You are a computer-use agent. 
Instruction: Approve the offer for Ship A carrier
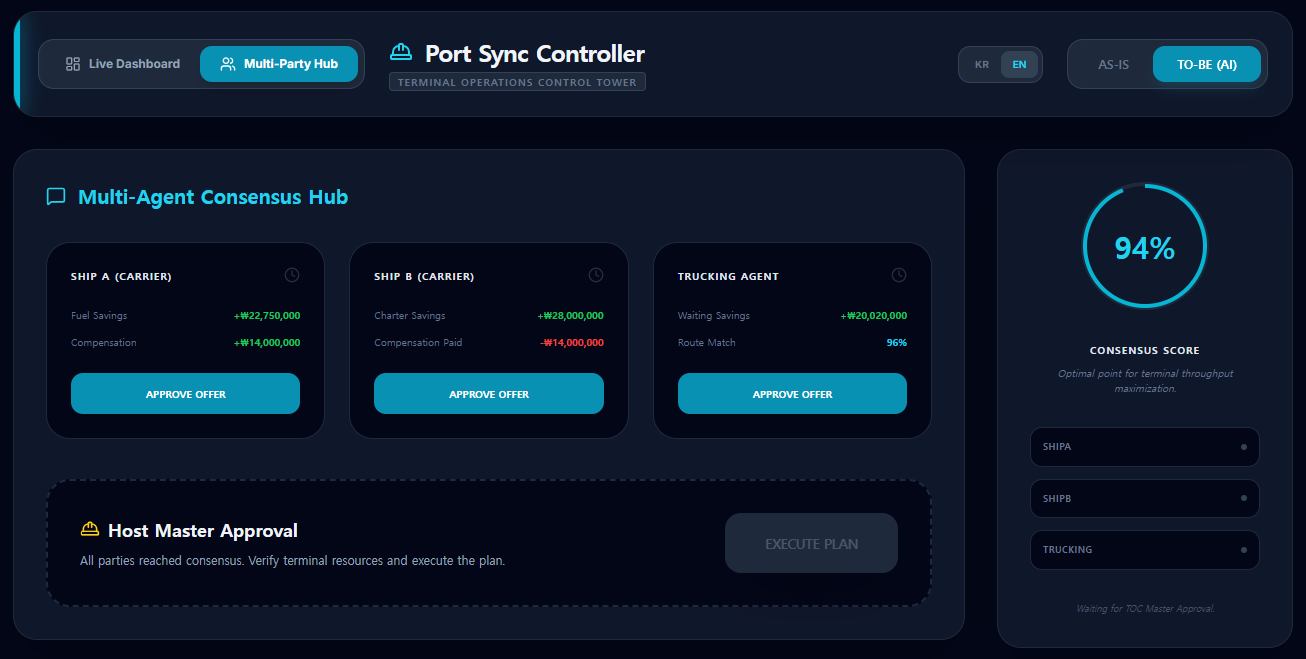pyautogui.click(x=185, y=393)
